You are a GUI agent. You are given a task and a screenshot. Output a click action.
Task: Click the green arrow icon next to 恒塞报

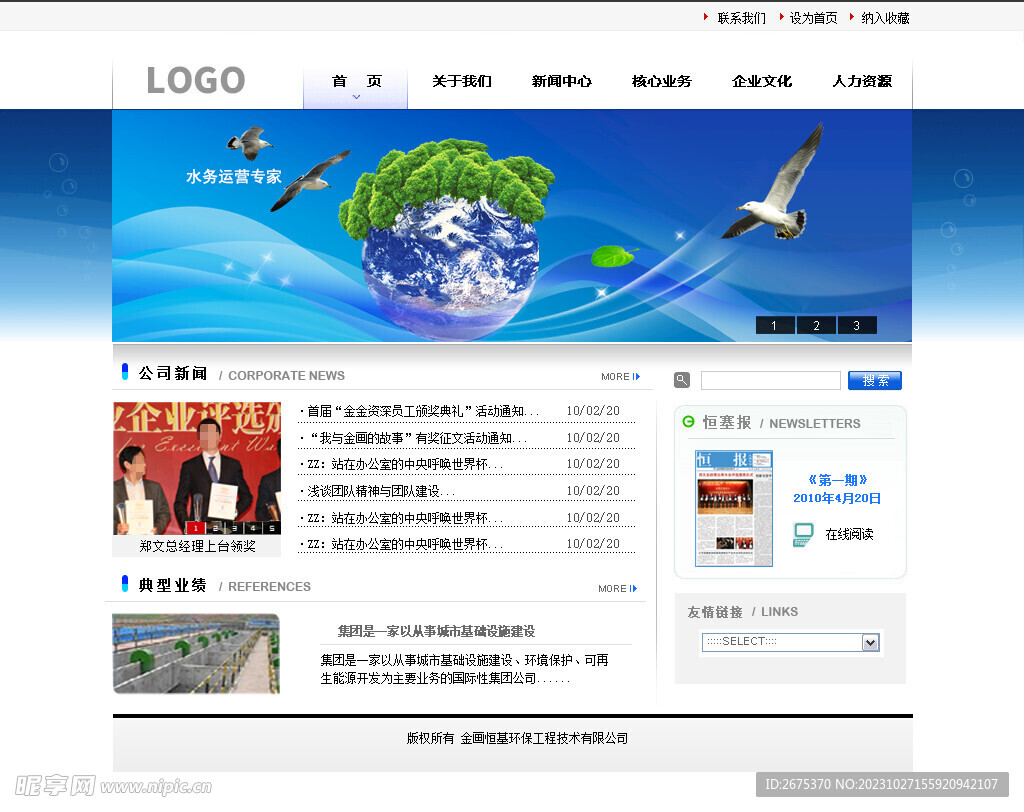pos(687,422)
